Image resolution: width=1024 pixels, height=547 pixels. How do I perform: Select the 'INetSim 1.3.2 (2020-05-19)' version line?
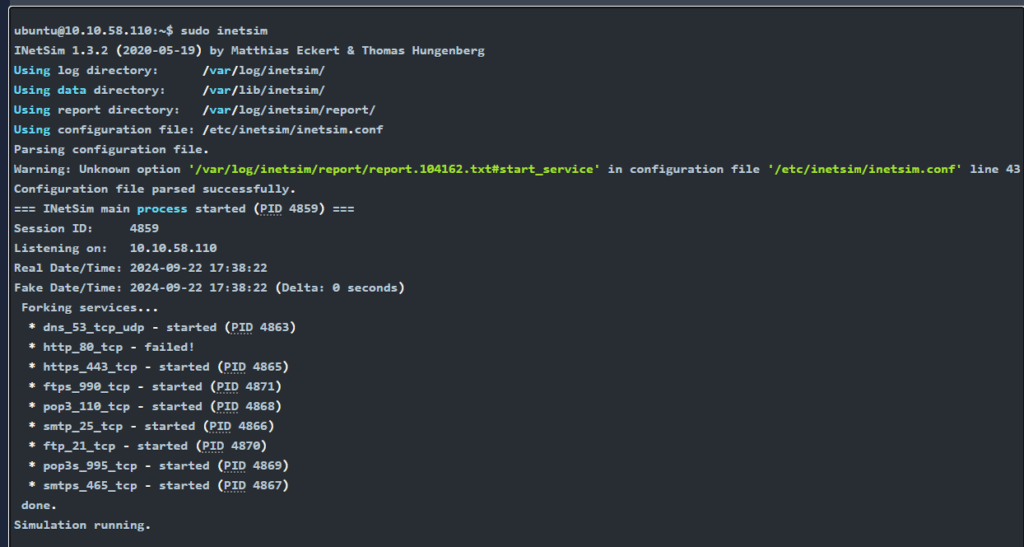(x=249, y=50)
